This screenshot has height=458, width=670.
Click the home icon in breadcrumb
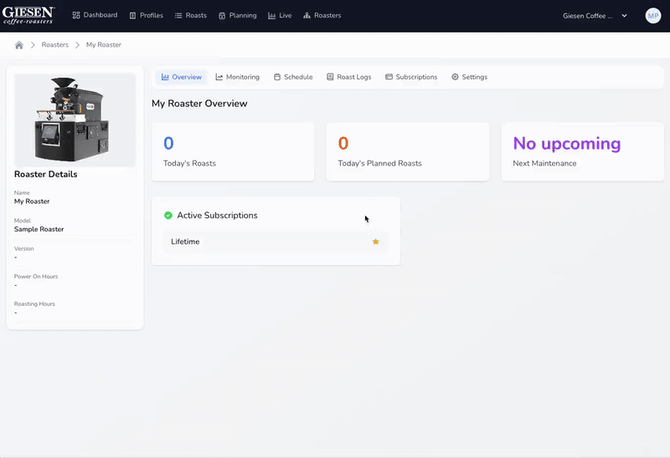[x=19, y=45]
